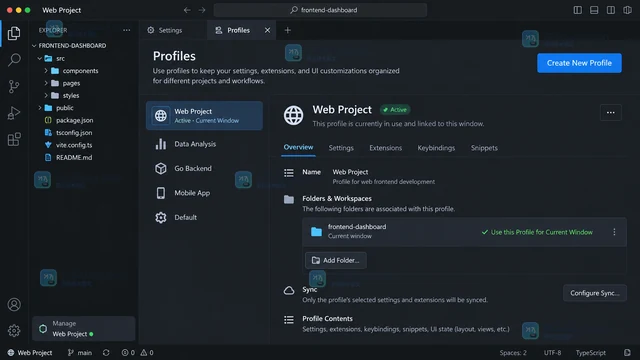Screen dimensions: 640x360
Task: Switch to the Extensions tab
Action: pyautogui.click(x=386, y=148)
